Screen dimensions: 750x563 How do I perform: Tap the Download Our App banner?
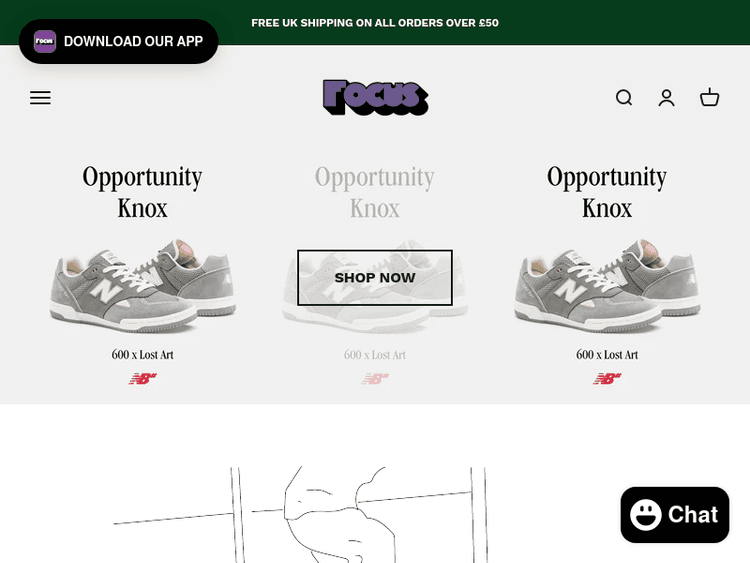tap(119, 42)
